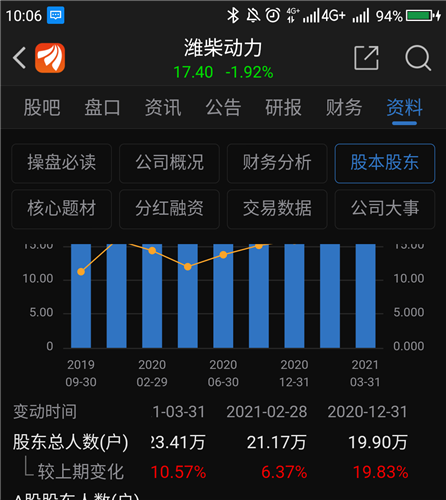Image resolution: width=446 pixels, height=500 pixels.
Task: Tap the 2021 03-31 chart bar
Action: tap(365, 296)
